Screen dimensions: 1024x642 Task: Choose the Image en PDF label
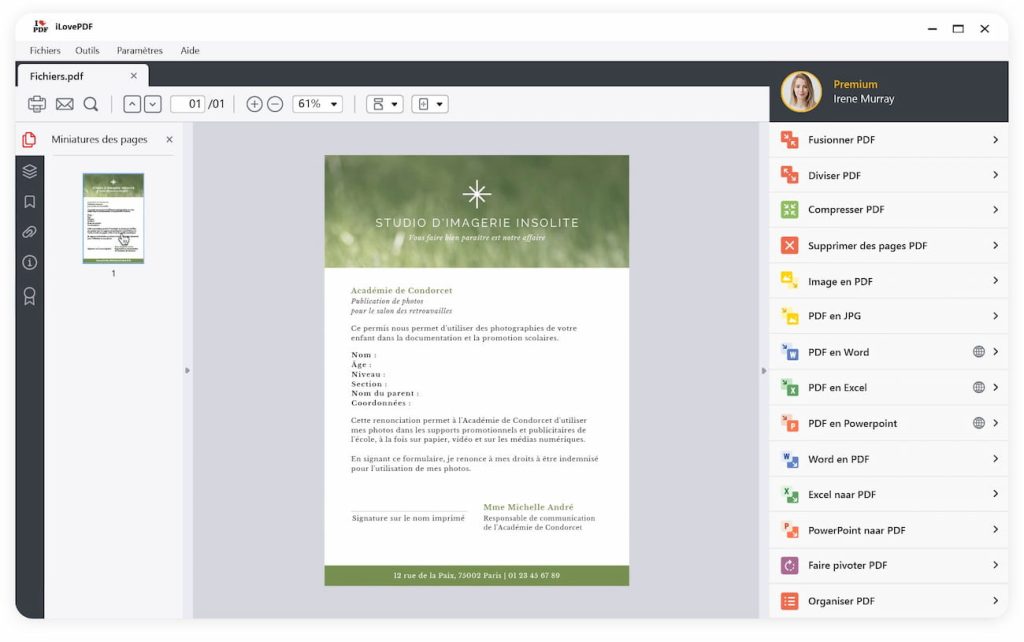tap(840, 281)
